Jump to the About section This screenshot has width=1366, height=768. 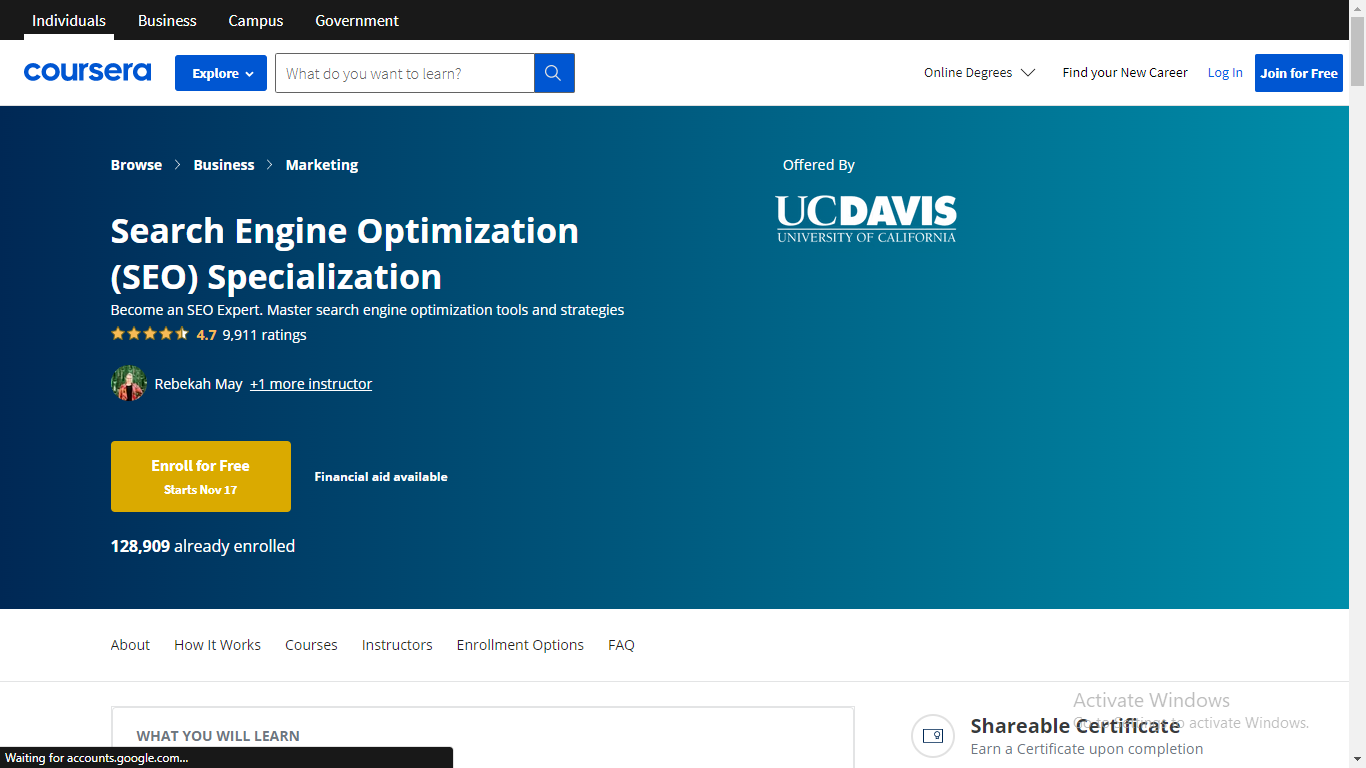point(130,645)
